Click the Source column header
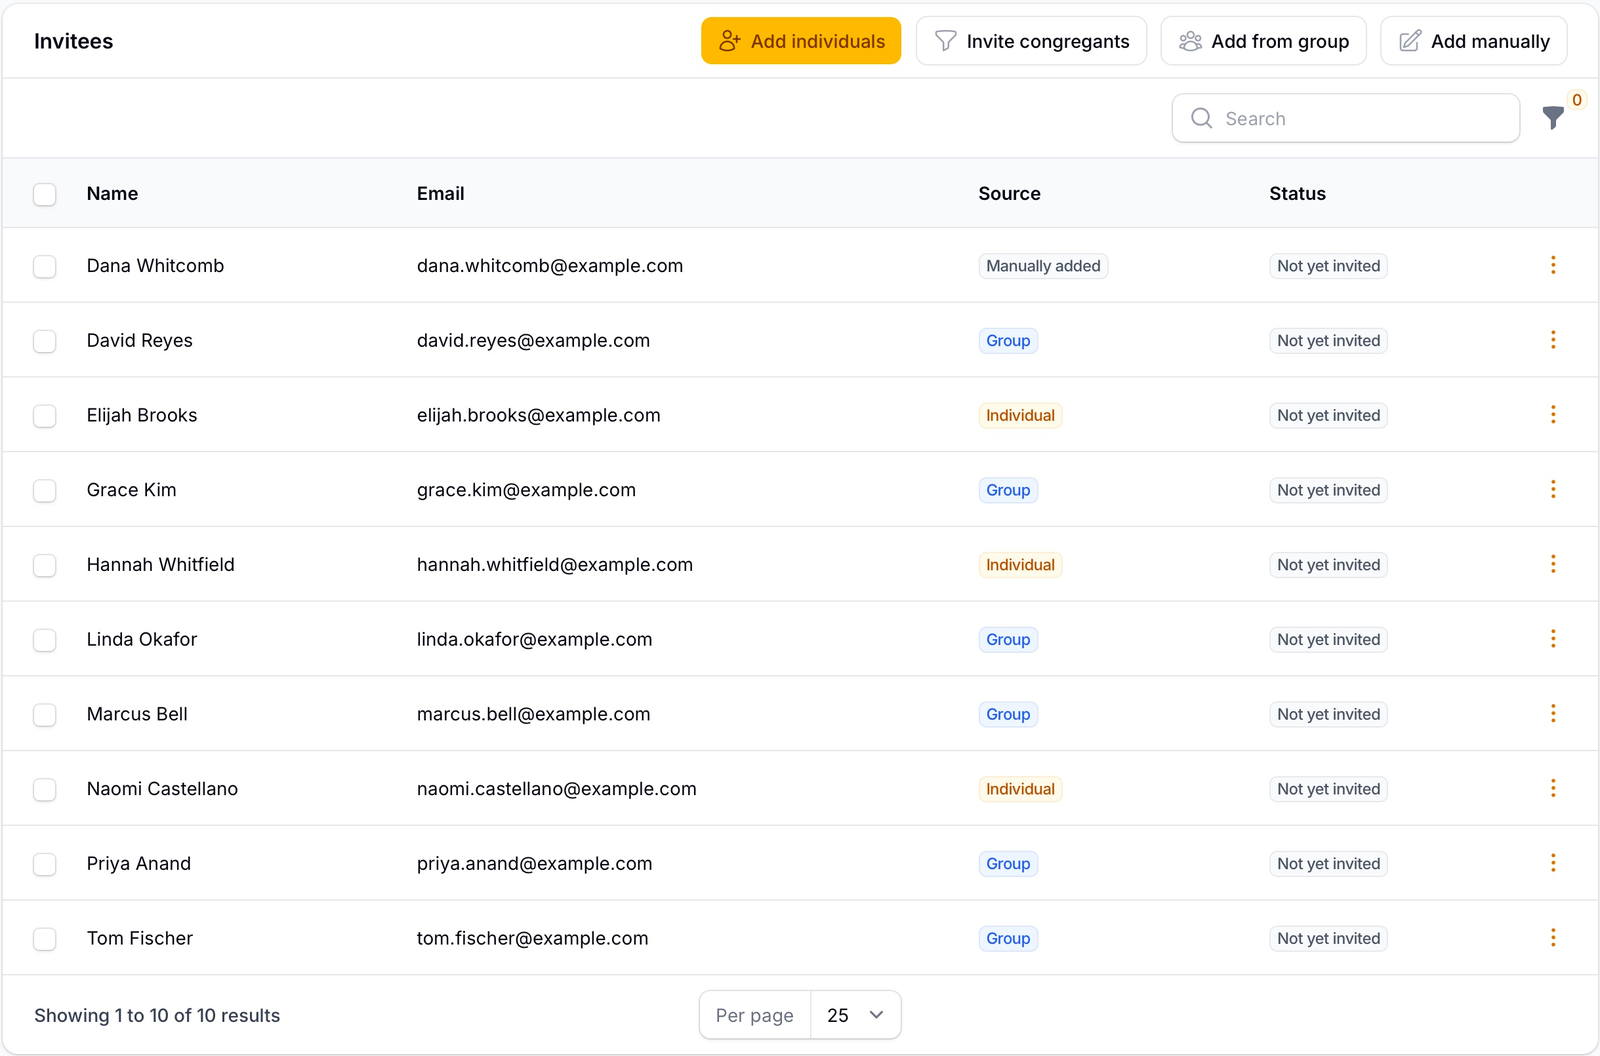This screenshot has width=1600, height=1056. click(1009, 194)
